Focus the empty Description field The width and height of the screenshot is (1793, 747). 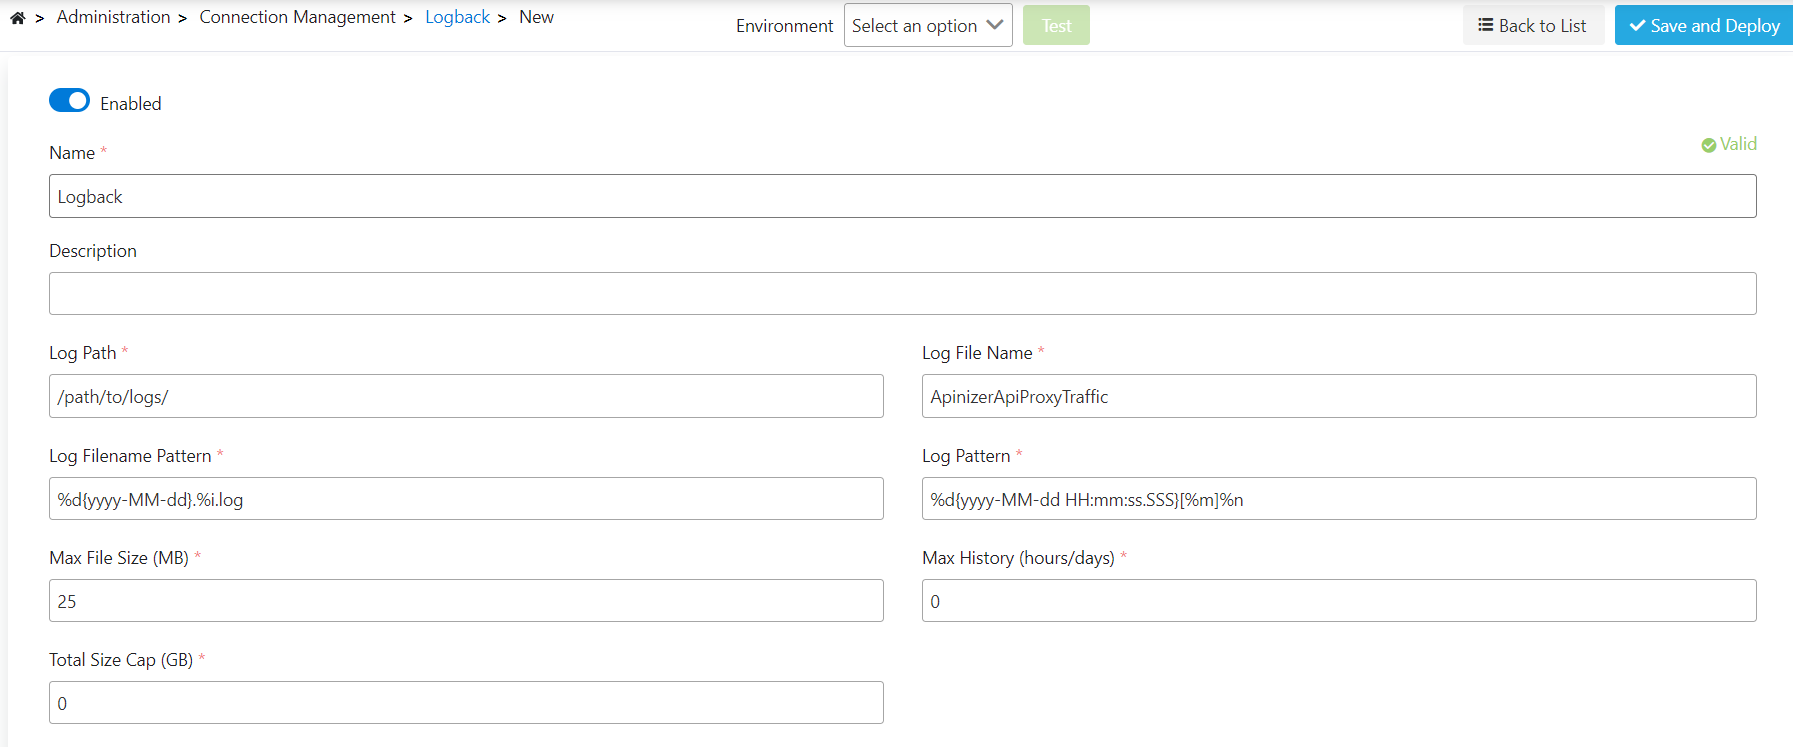(x=902, y=294)
